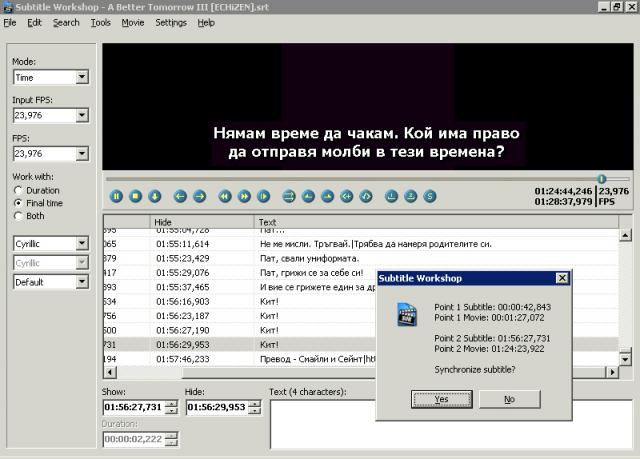Click the set show time icon
The width and height of the screenshot is (640, 459).
click(x=308, y=197)
